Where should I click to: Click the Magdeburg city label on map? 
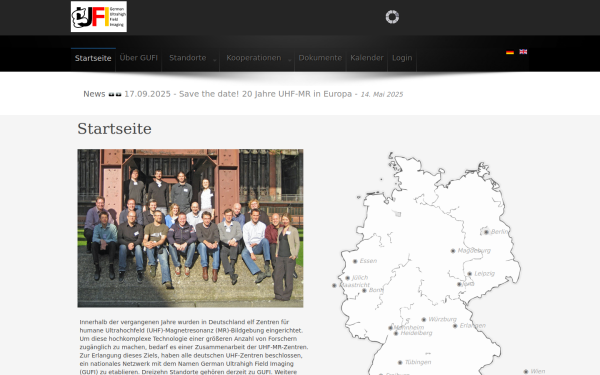pos(474,251)
